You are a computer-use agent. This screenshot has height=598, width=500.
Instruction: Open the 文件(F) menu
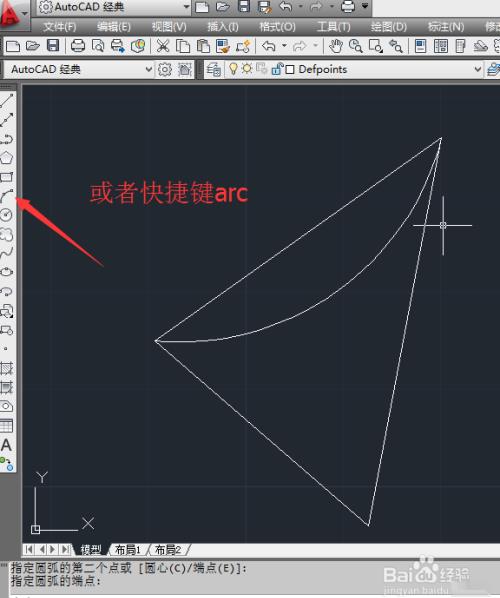tap(59, 27)
